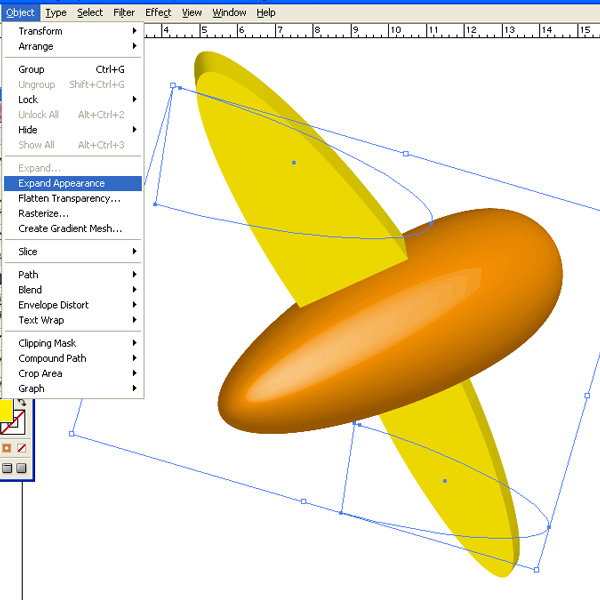Expand the Graph submenu
This screenshot has width=600, height=600.
click(73, 388)
